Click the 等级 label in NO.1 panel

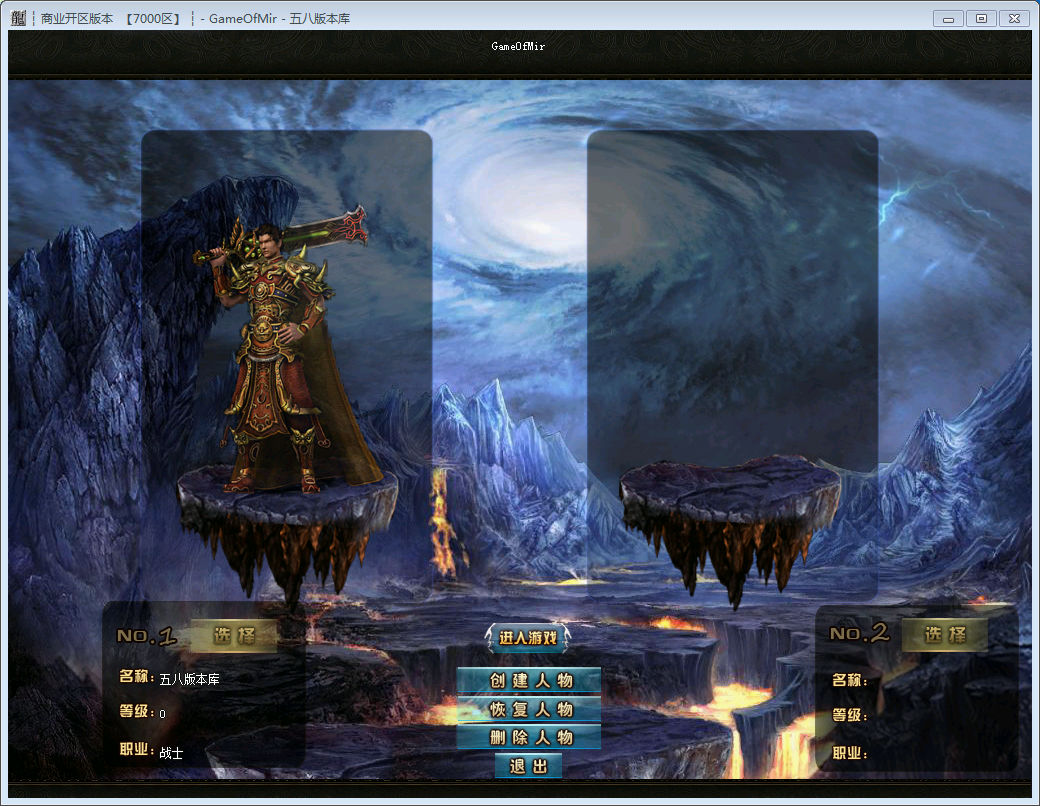[x=136, y=711]
